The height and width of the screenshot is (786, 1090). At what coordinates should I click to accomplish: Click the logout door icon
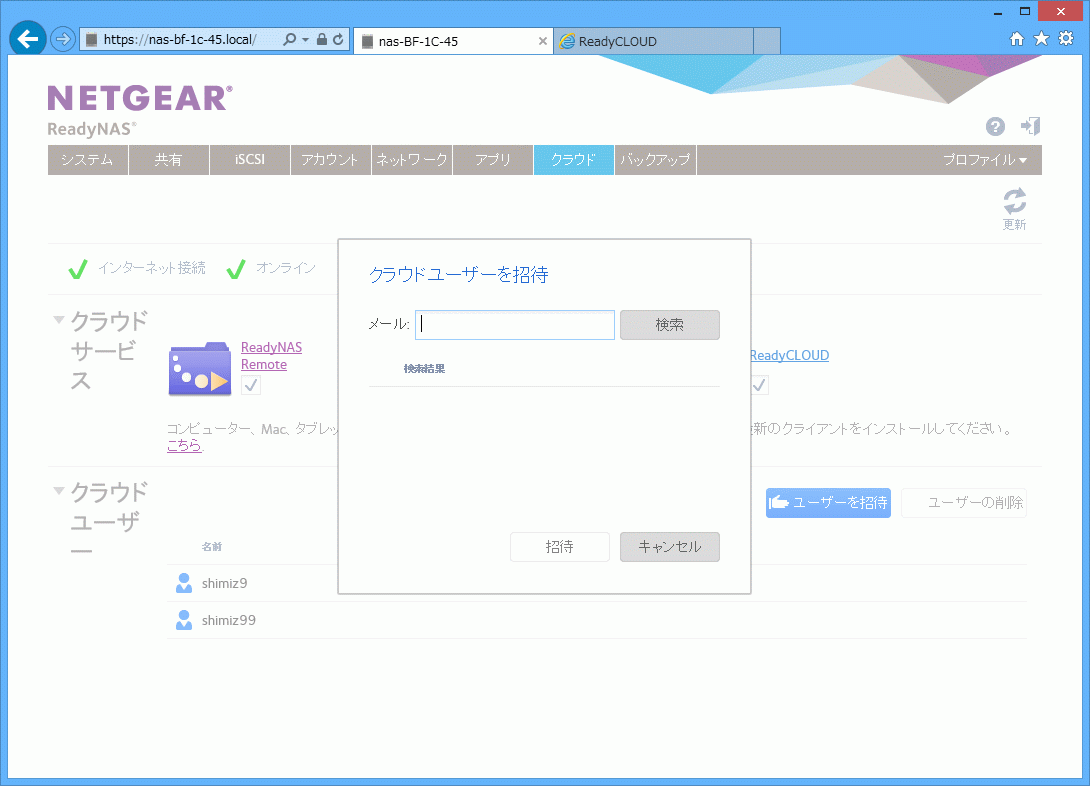(1030, 126)
